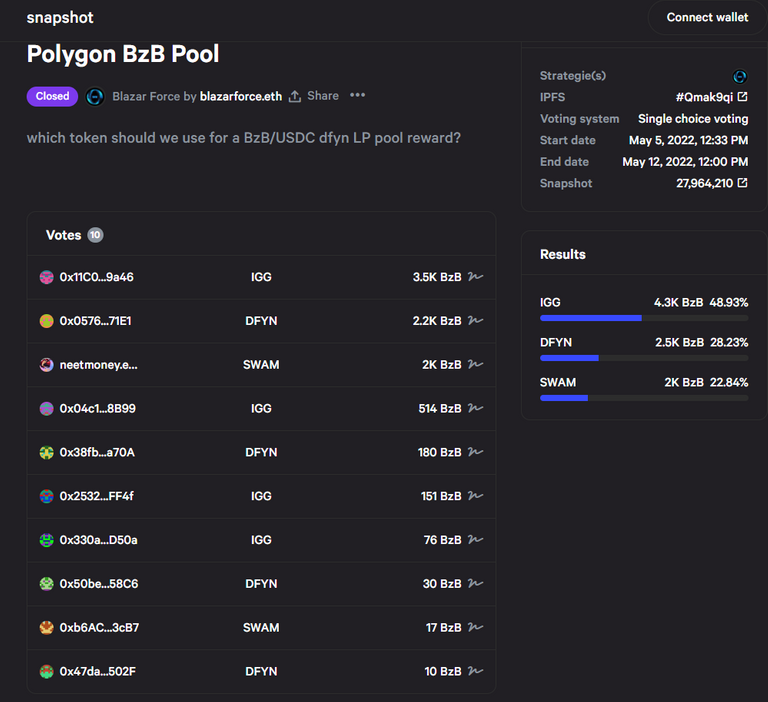Click the end date May 12, 2022, 12:00 PM

click(685, 162)
